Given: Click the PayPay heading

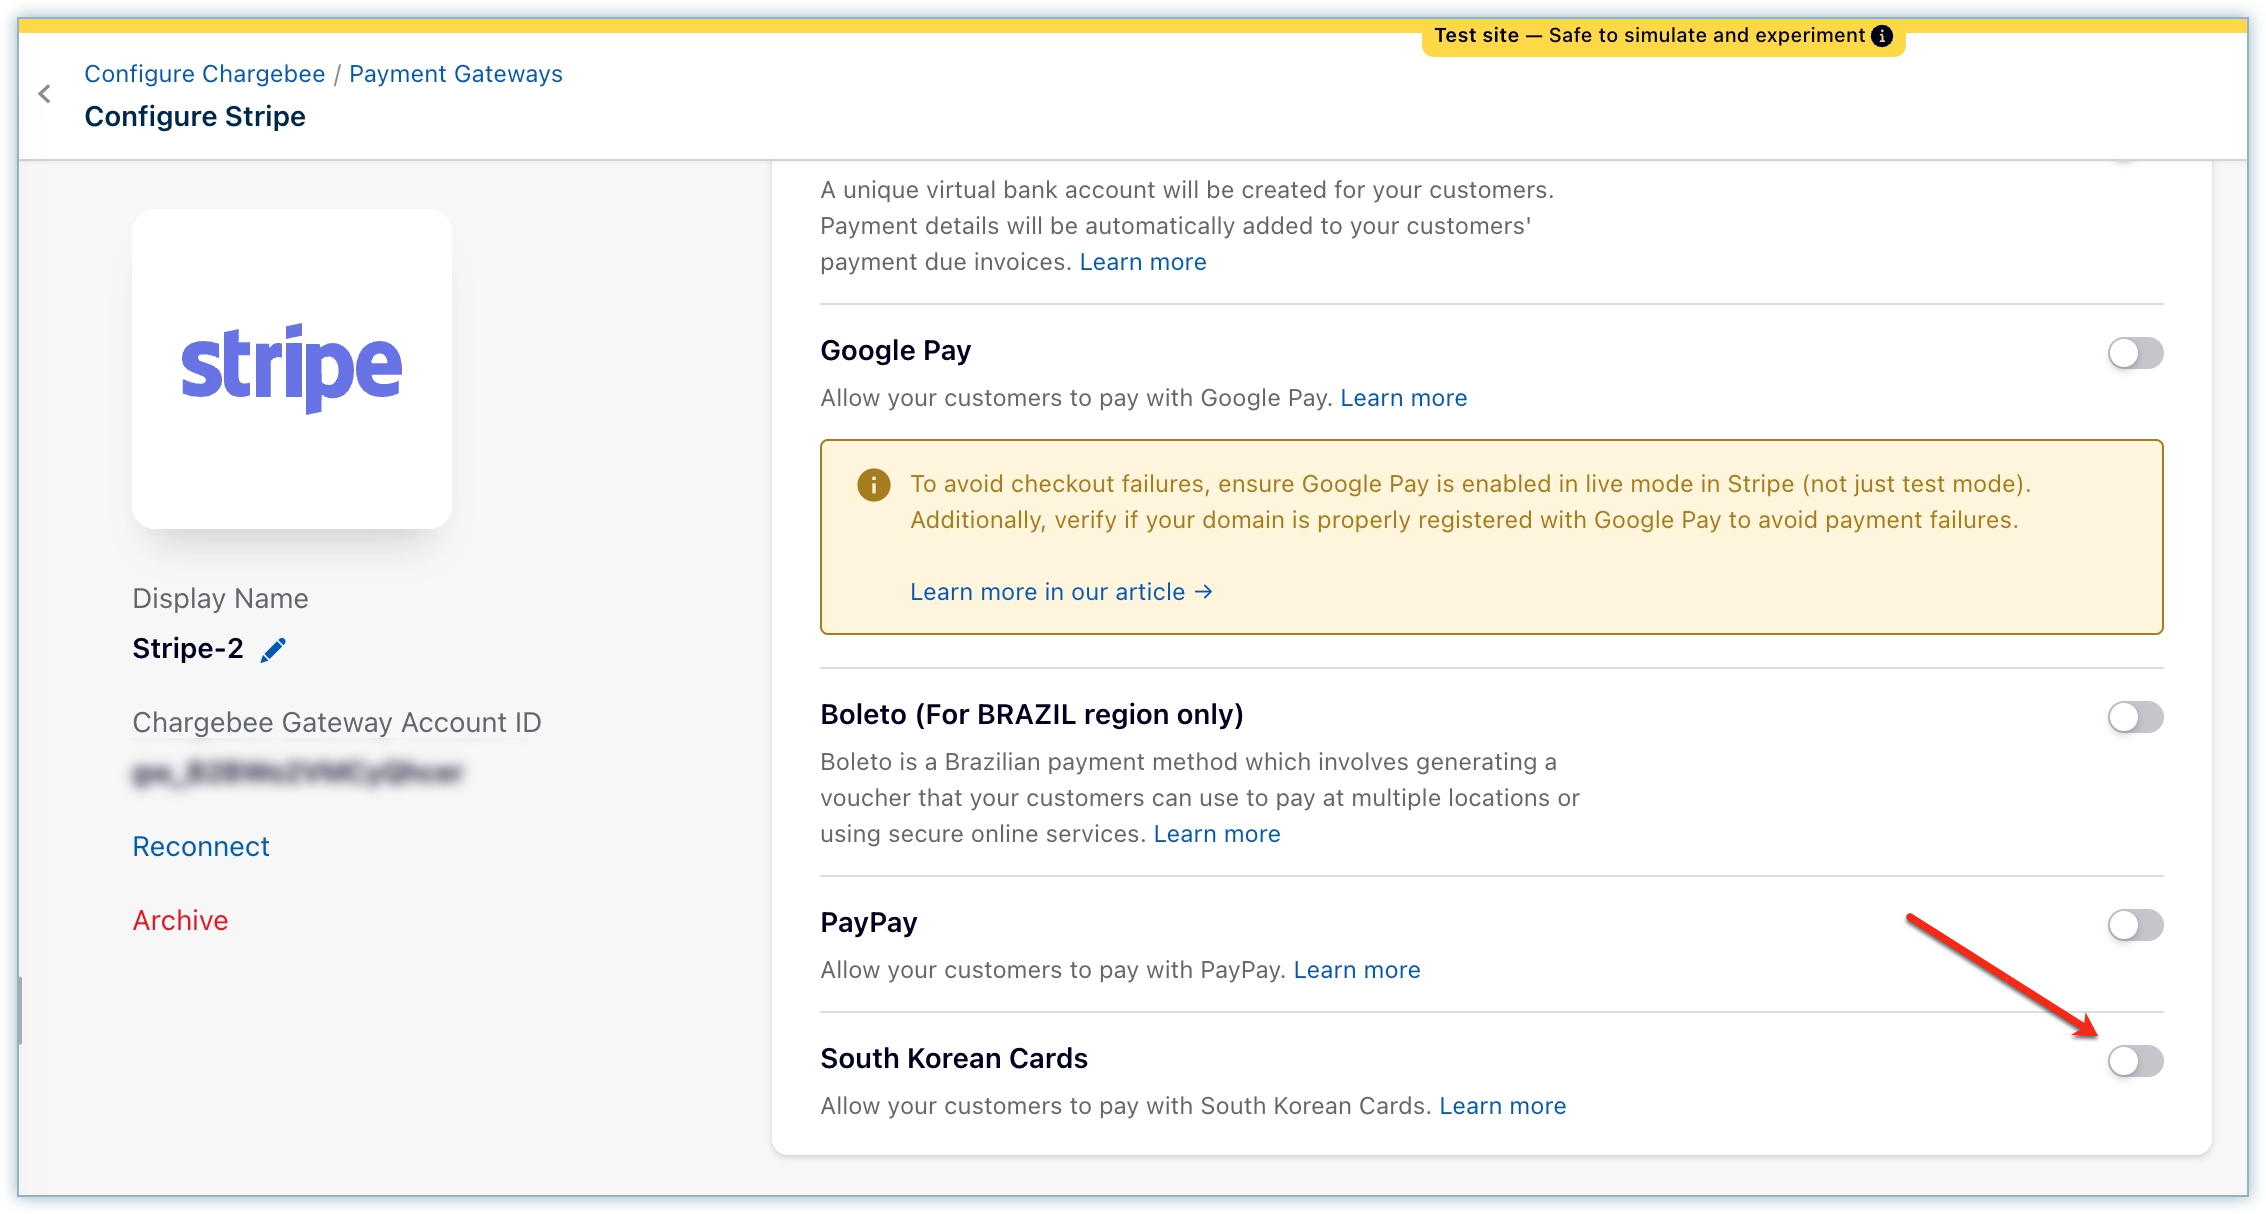Looking at the screenshot, I should [869, 923].
